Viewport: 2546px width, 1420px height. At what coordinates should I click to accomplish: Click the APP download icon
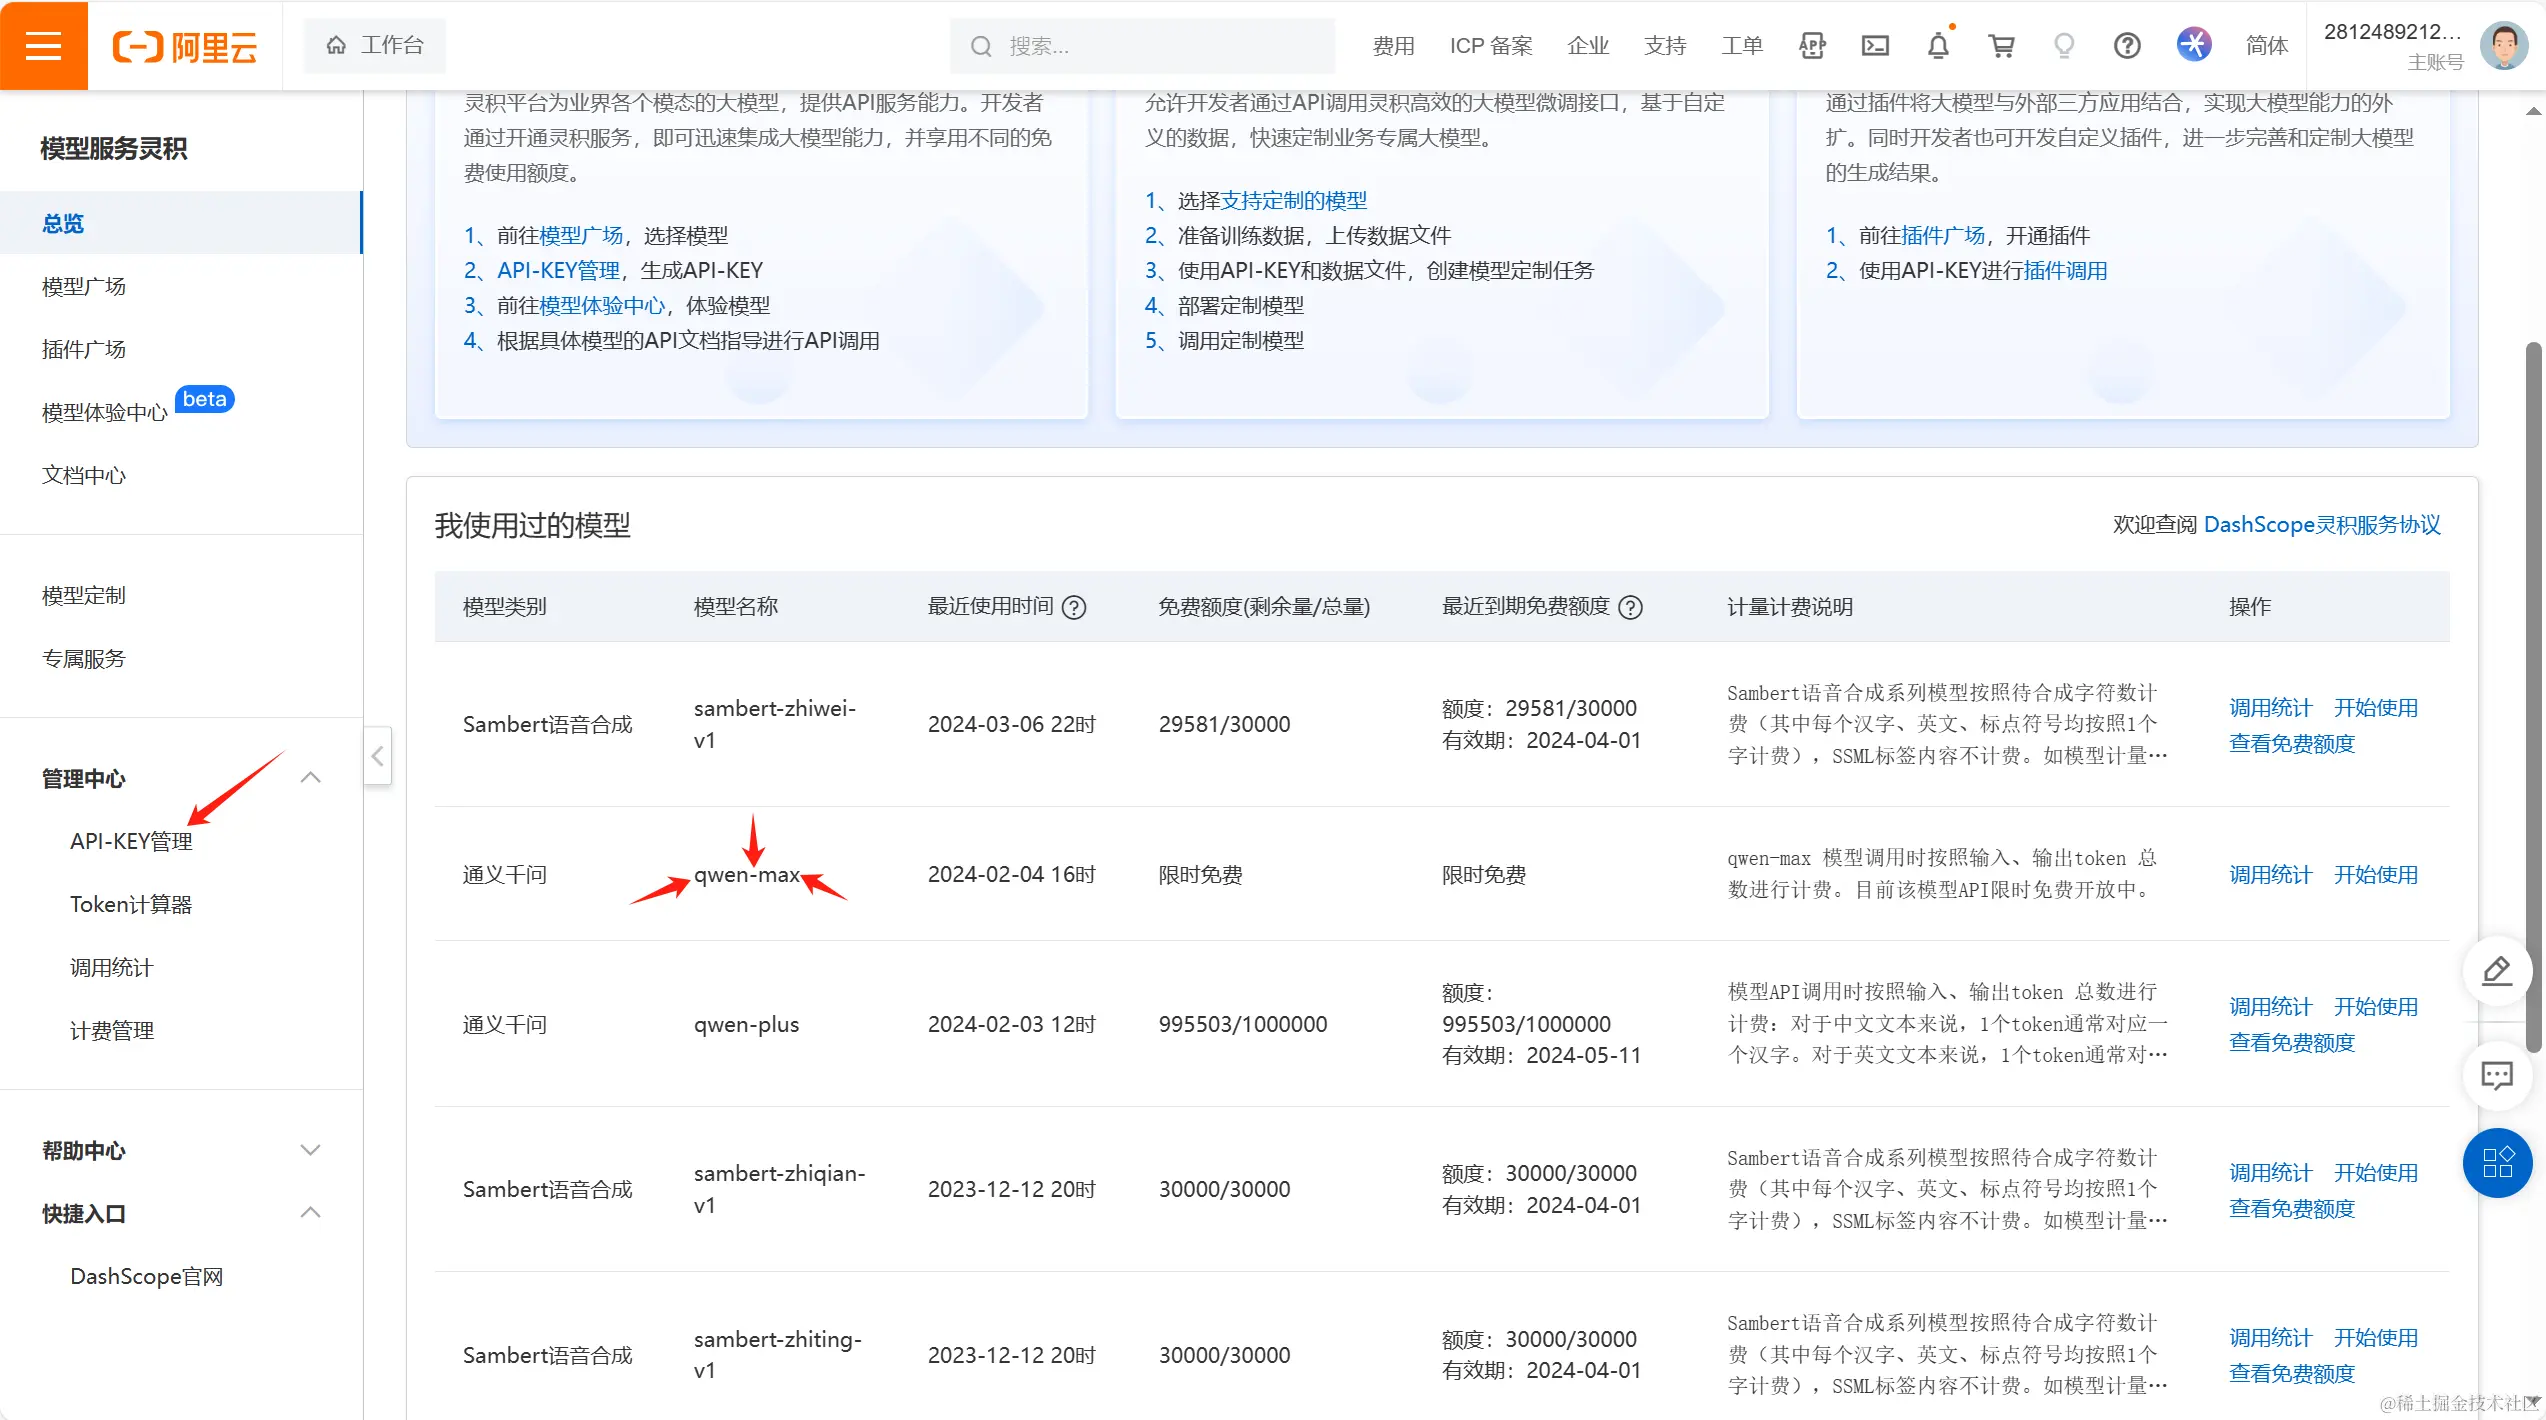pyautogui.click(x=1812, y=45)
